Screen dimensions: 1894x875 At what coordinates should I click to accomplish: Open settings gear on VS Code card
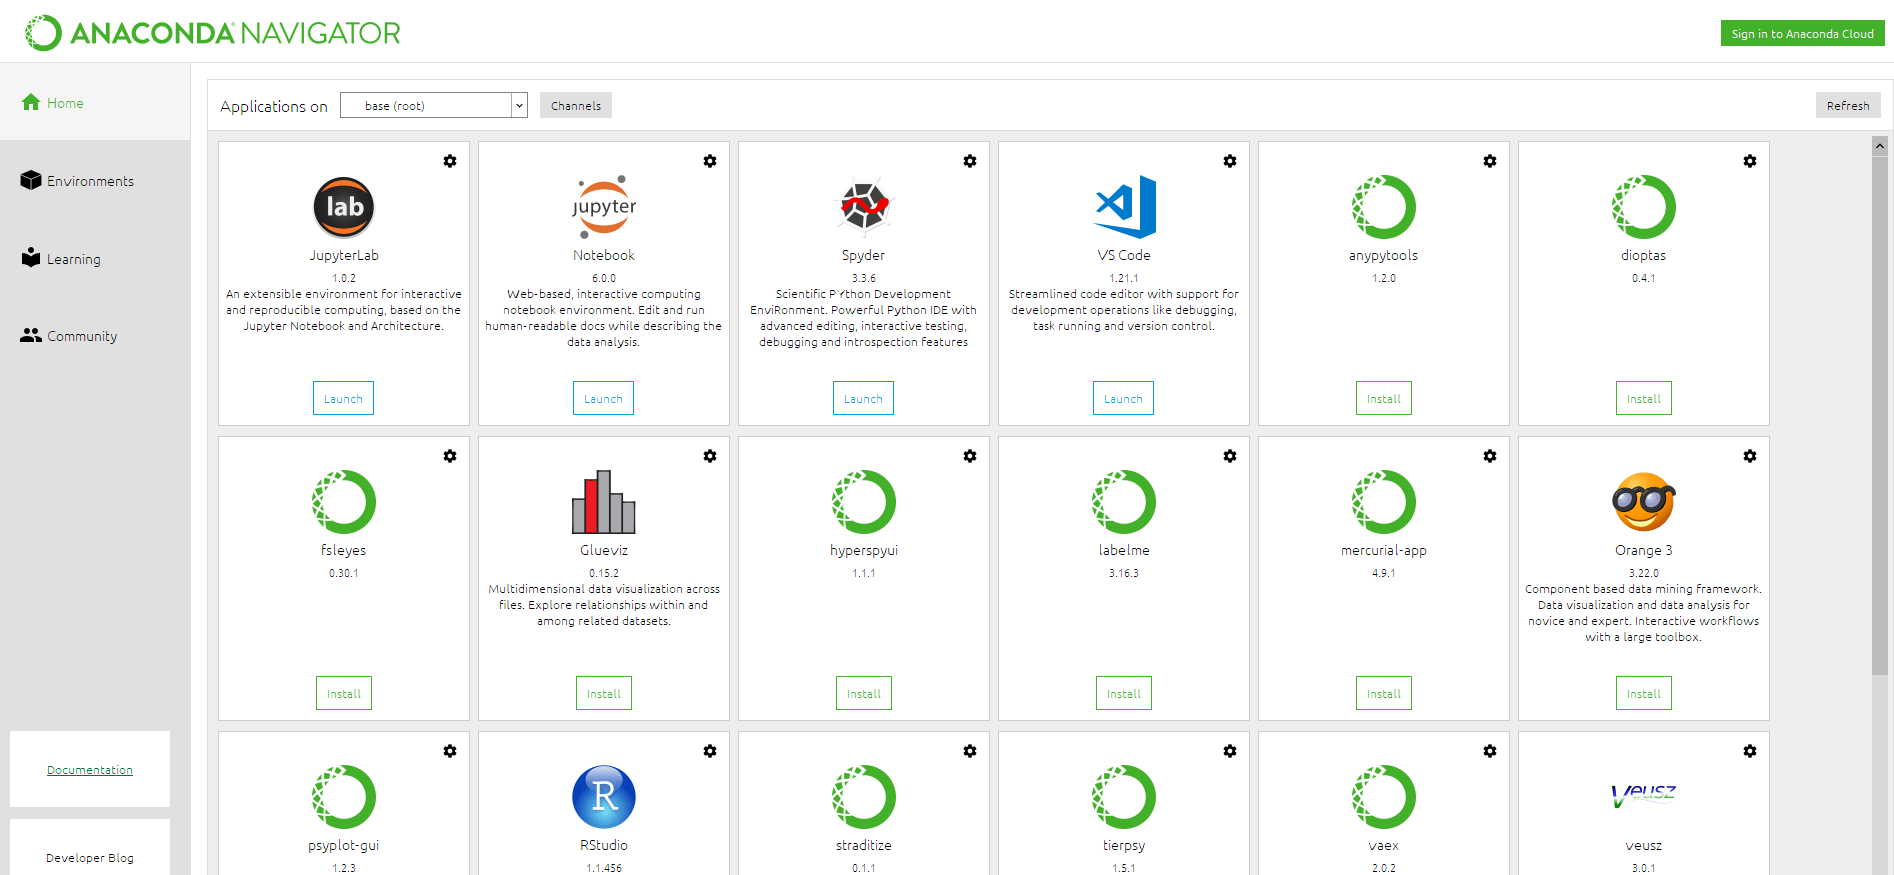coord(1230,161)
